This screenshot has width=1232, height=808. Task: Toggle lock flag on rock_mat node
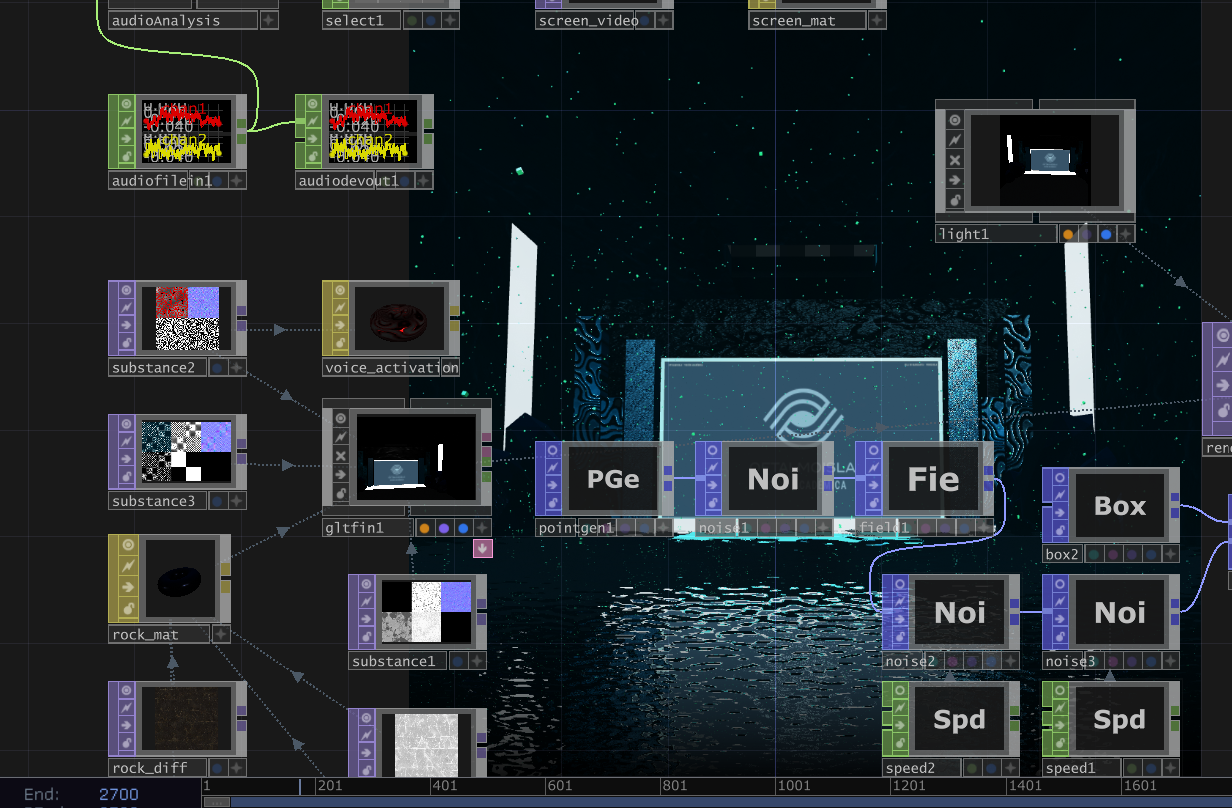coord(126,608)
